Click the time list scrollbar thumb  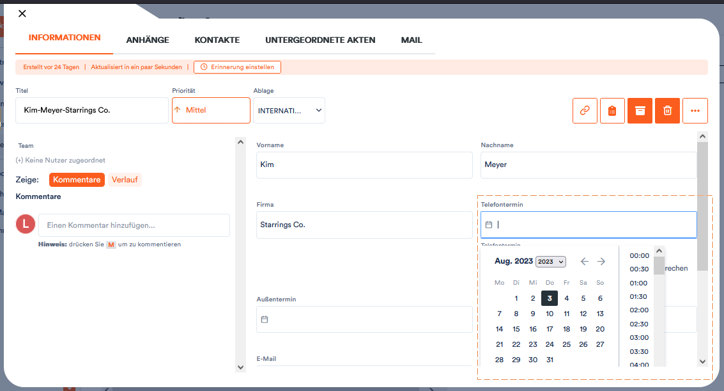pos(659,265)
